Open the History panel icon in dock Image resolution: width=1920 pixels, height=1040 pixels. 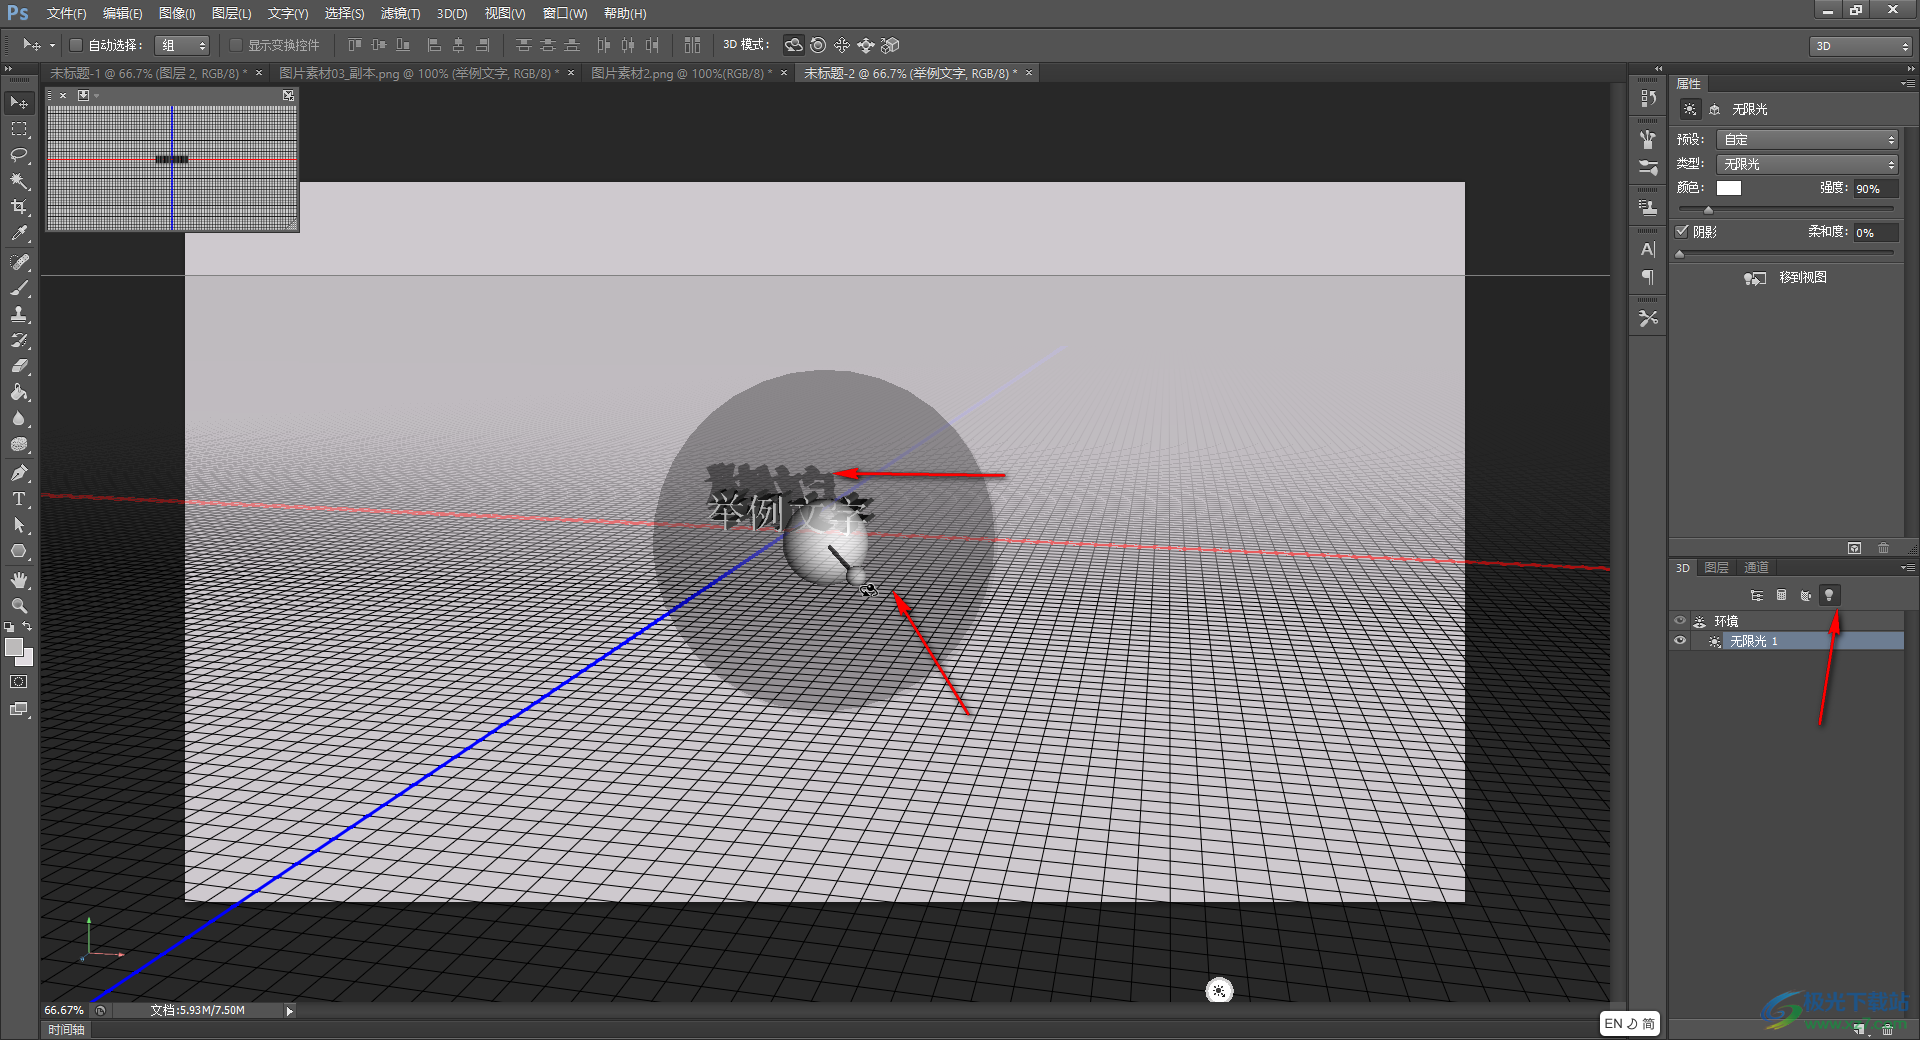[1648, 98]
